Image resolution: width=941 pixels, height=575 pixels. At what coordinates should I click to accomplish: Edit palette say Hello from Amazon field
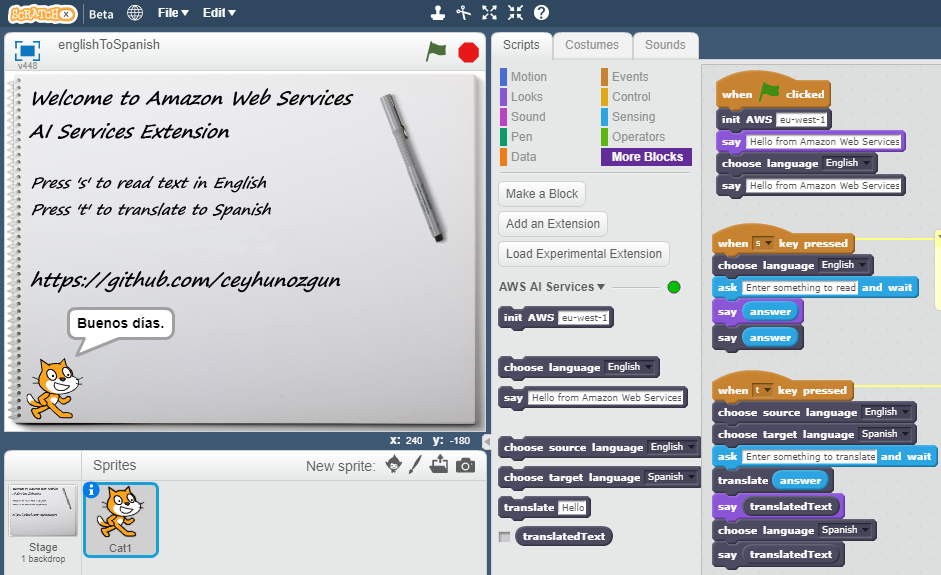click(606, 397)
